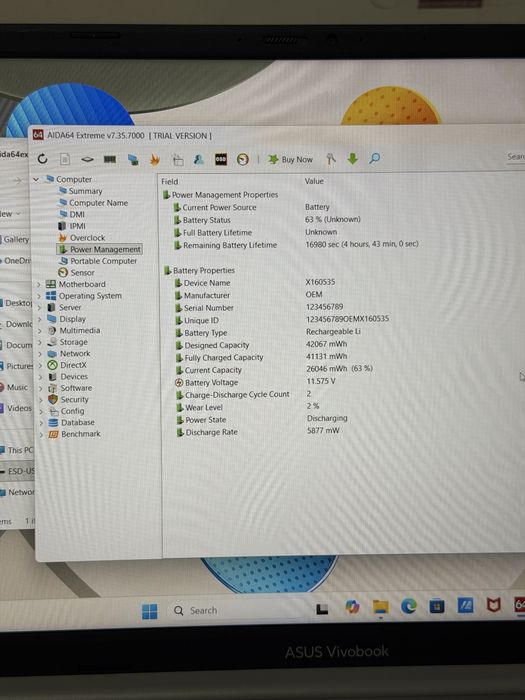The image size is (525, 700).
Task: Click the Field column header
Action: (x=170, y=181)
